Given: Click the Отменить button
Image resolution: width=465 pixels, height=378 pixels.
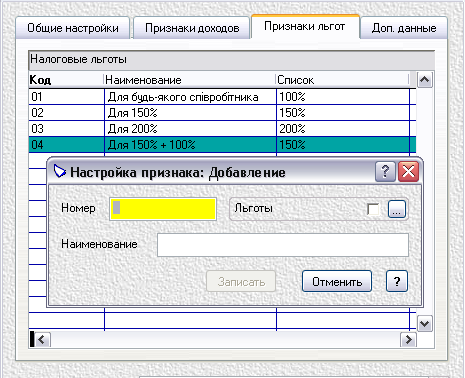Looking at the screenshot, I should [337, 282].
